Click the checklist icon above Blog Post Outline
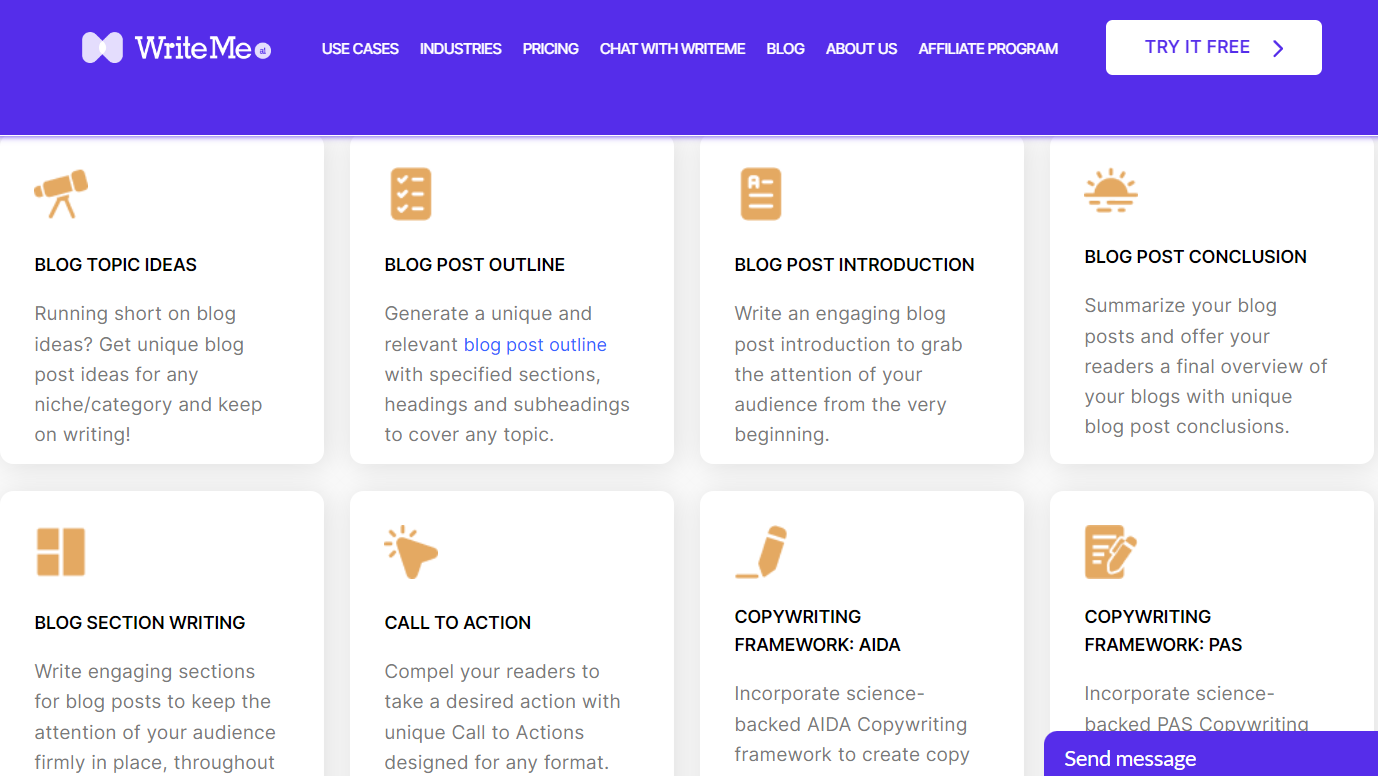Image resolution: width=1378 pixels, height=776 pixels. 410,194
